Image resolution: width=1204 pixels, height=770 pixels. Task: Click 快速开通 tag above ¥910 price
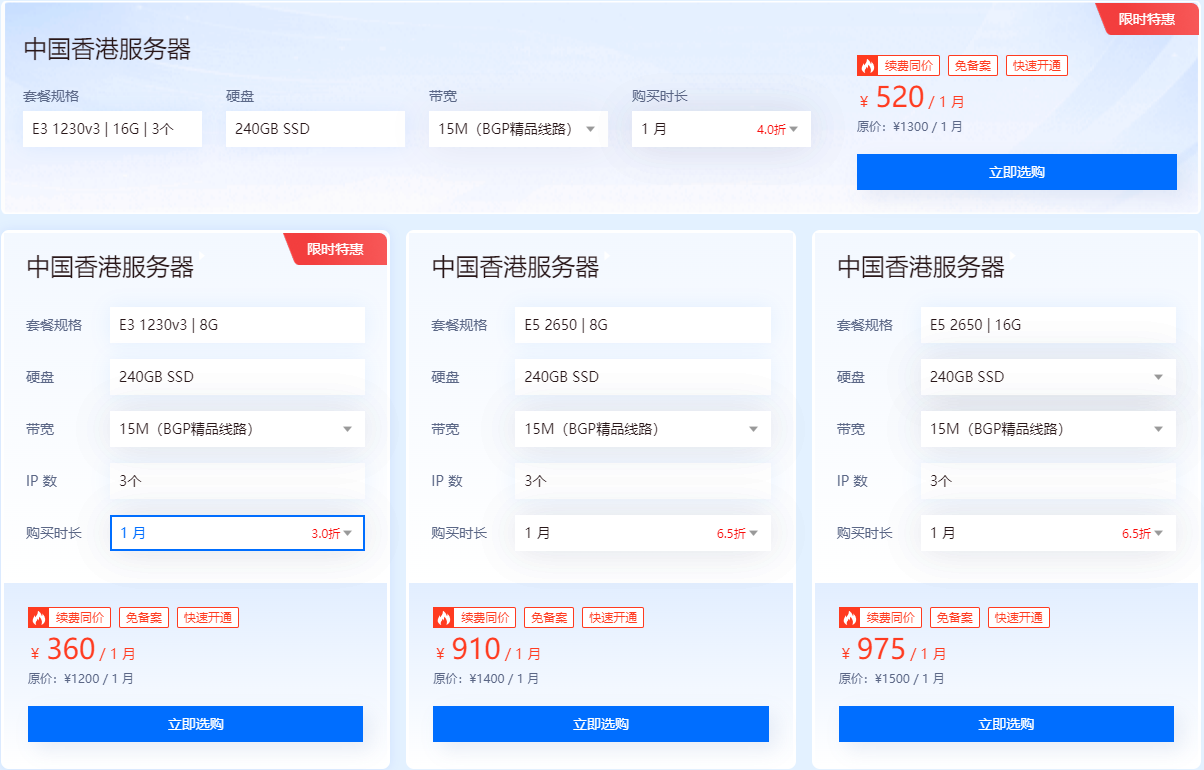click(613, 618)
